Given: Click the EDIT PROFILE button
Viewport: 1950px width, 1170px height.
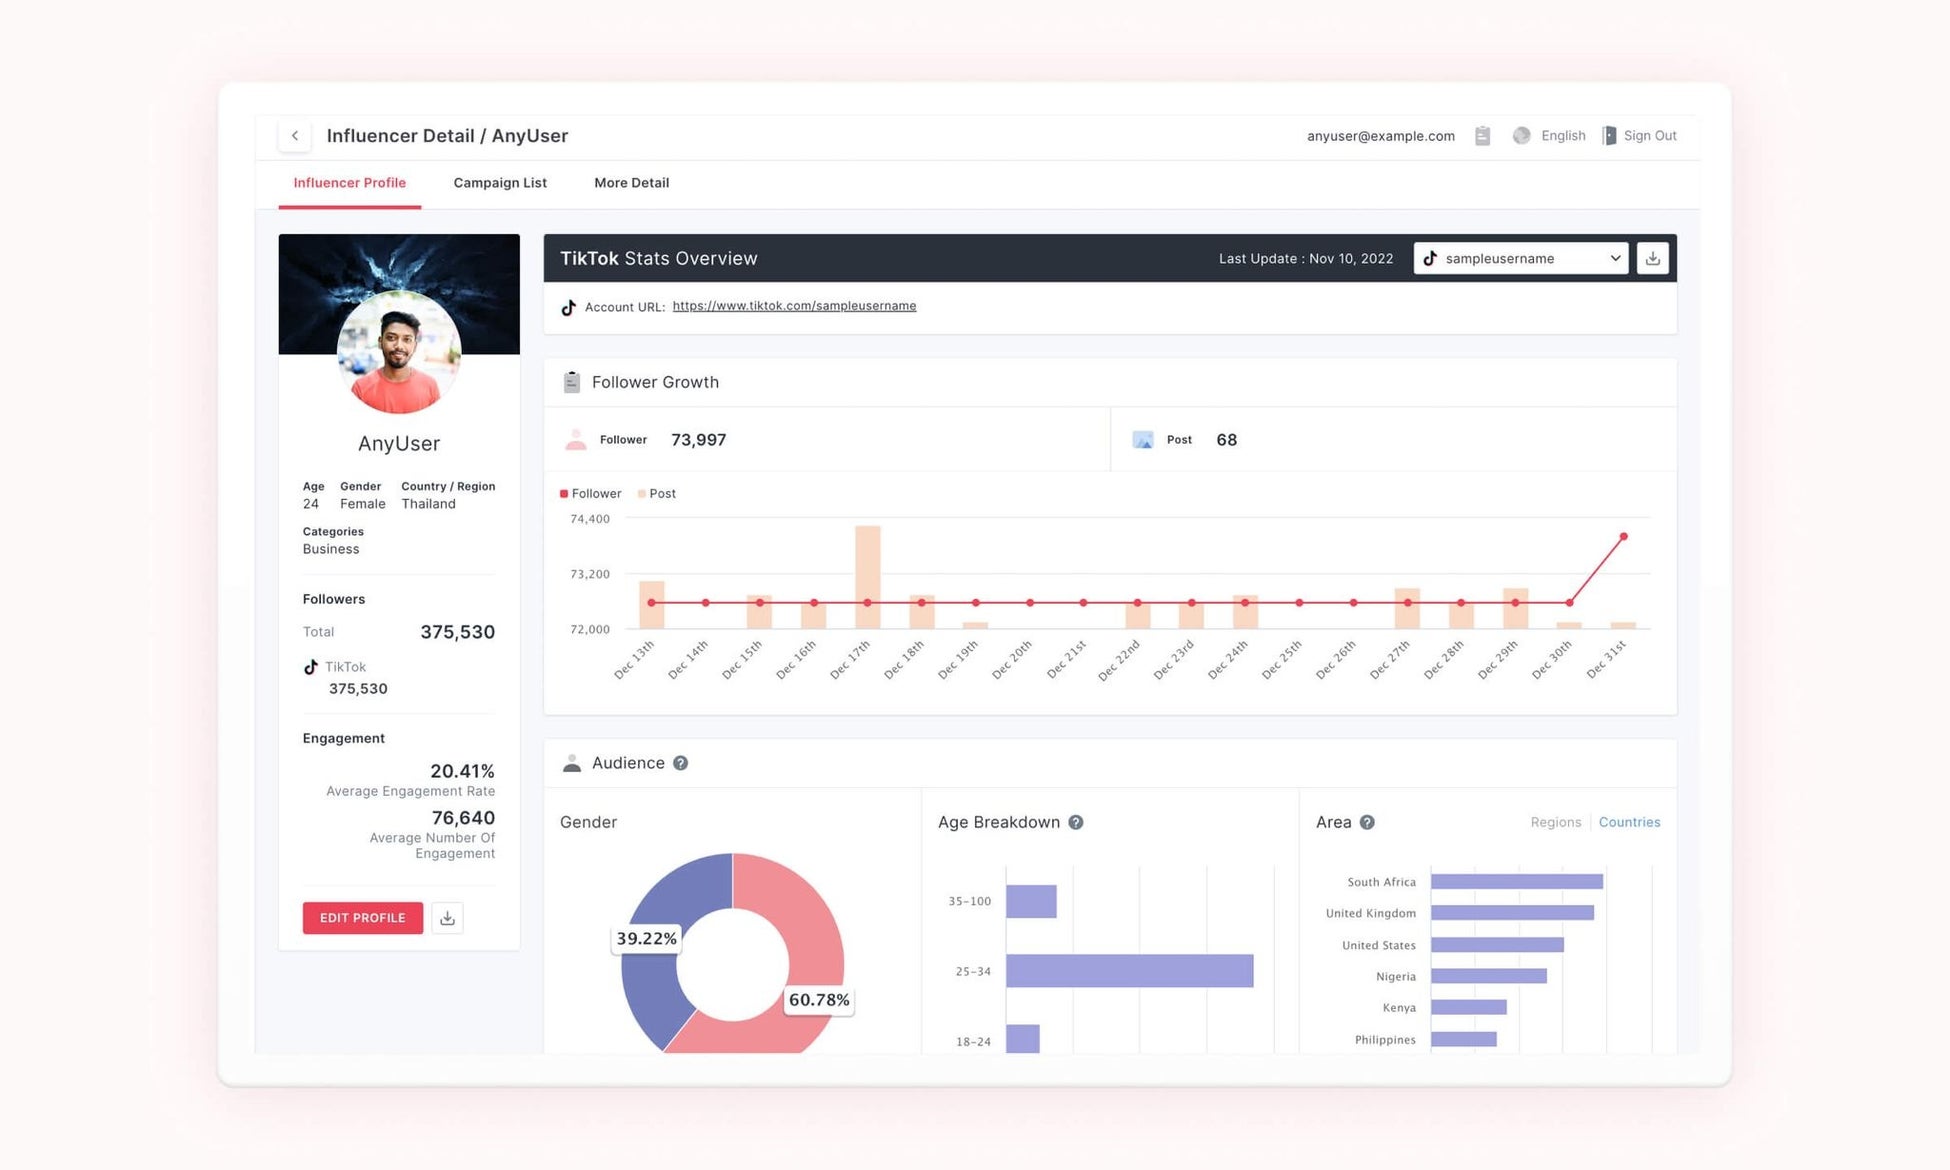Looking at the screenshot, I should tap(362, 918).
